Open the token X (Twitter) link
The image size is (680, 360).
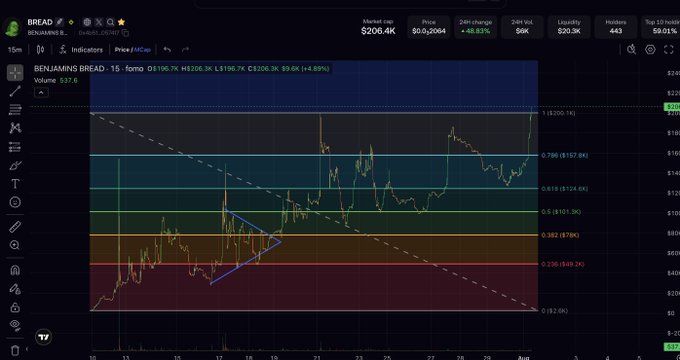pos(99,22)
